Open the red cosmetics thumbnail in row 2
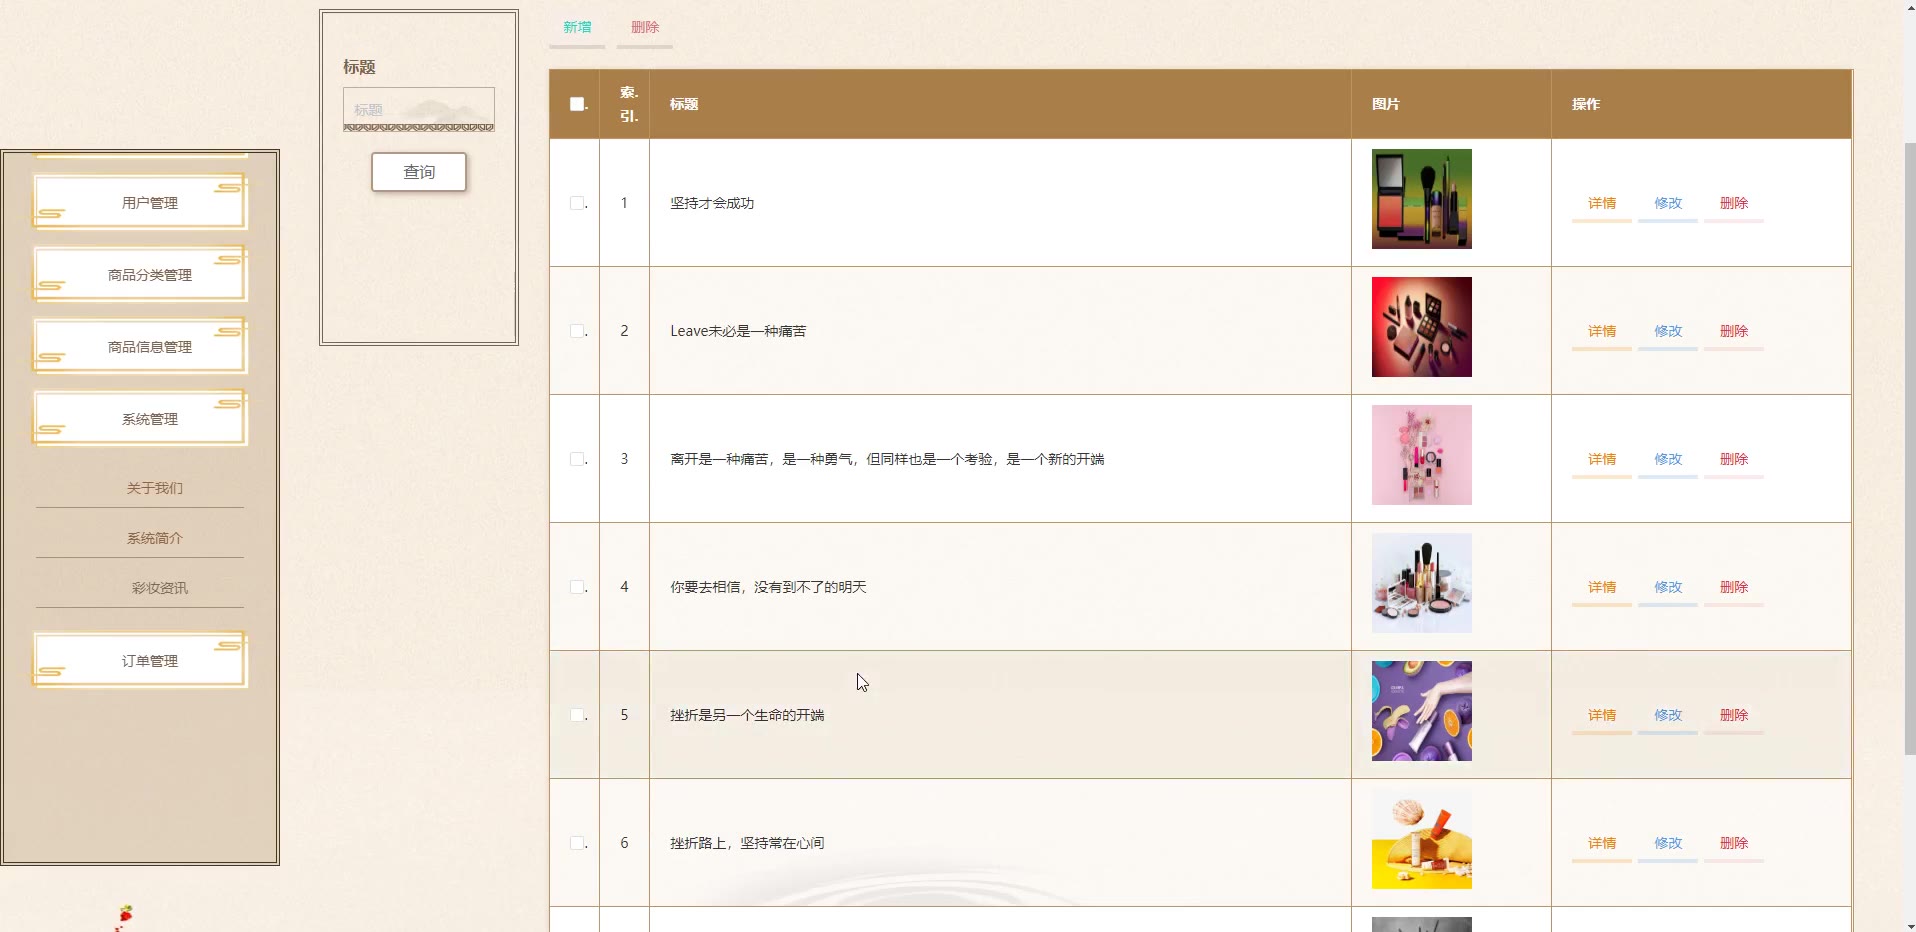Viewport: 1916px width, 932px height. coord(1422,327)
